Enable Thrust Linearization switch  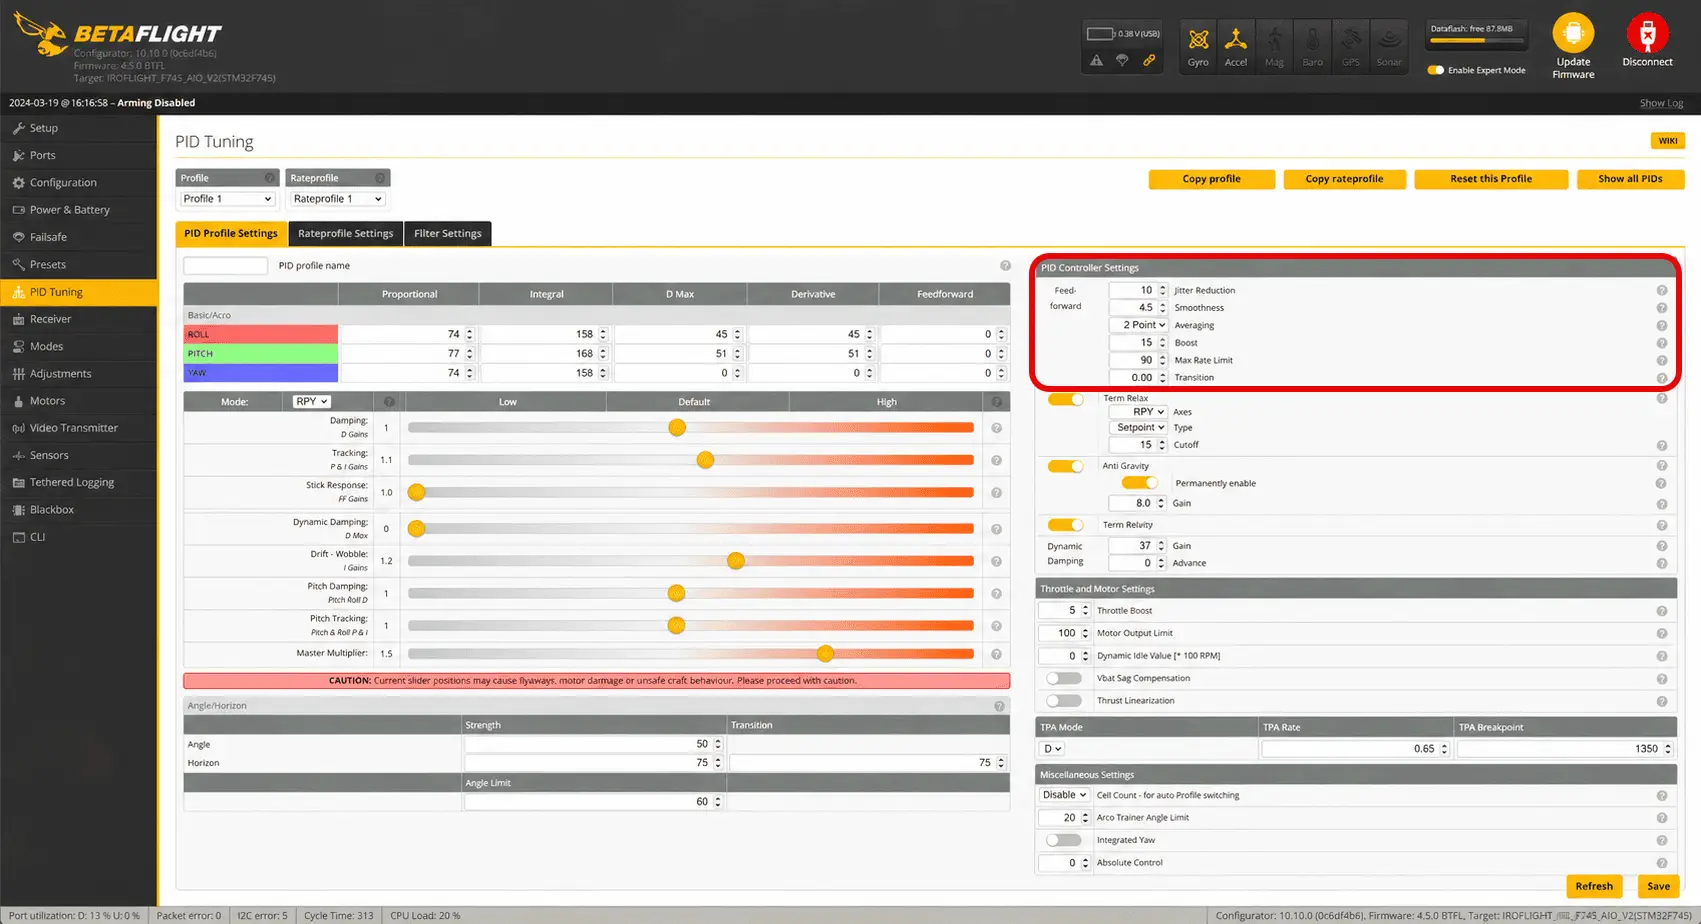tap(1064, 701)
